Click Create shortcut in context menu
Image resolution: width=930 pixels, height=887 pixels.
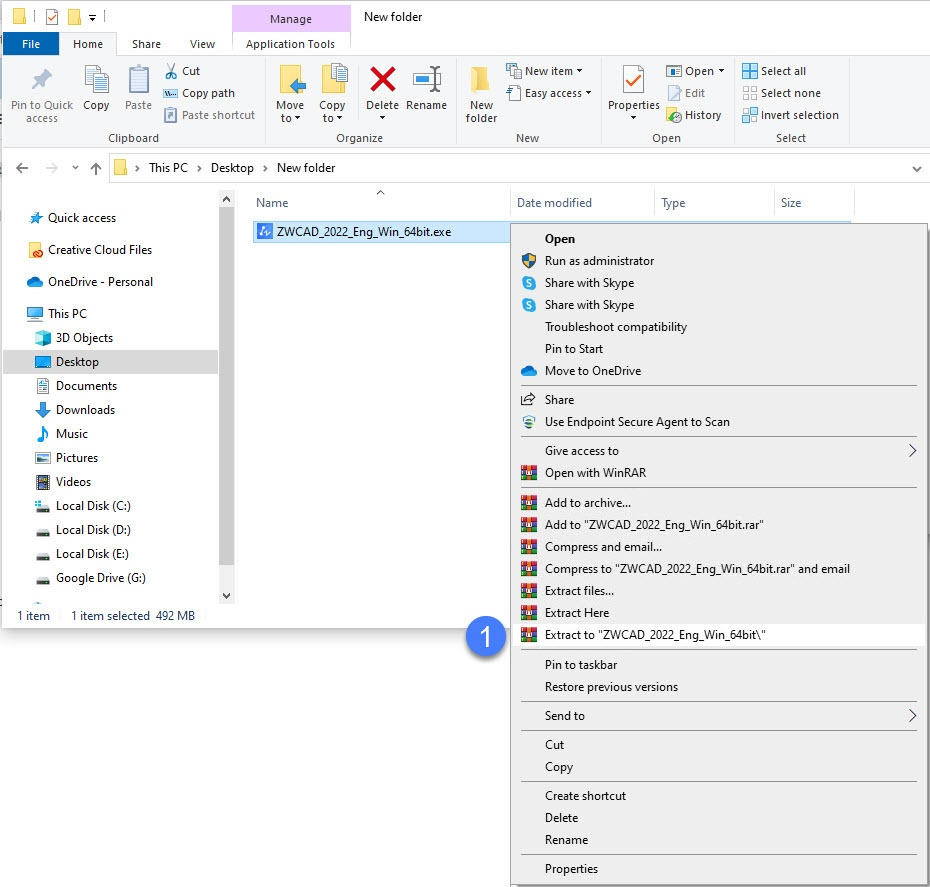coord(719,796)
